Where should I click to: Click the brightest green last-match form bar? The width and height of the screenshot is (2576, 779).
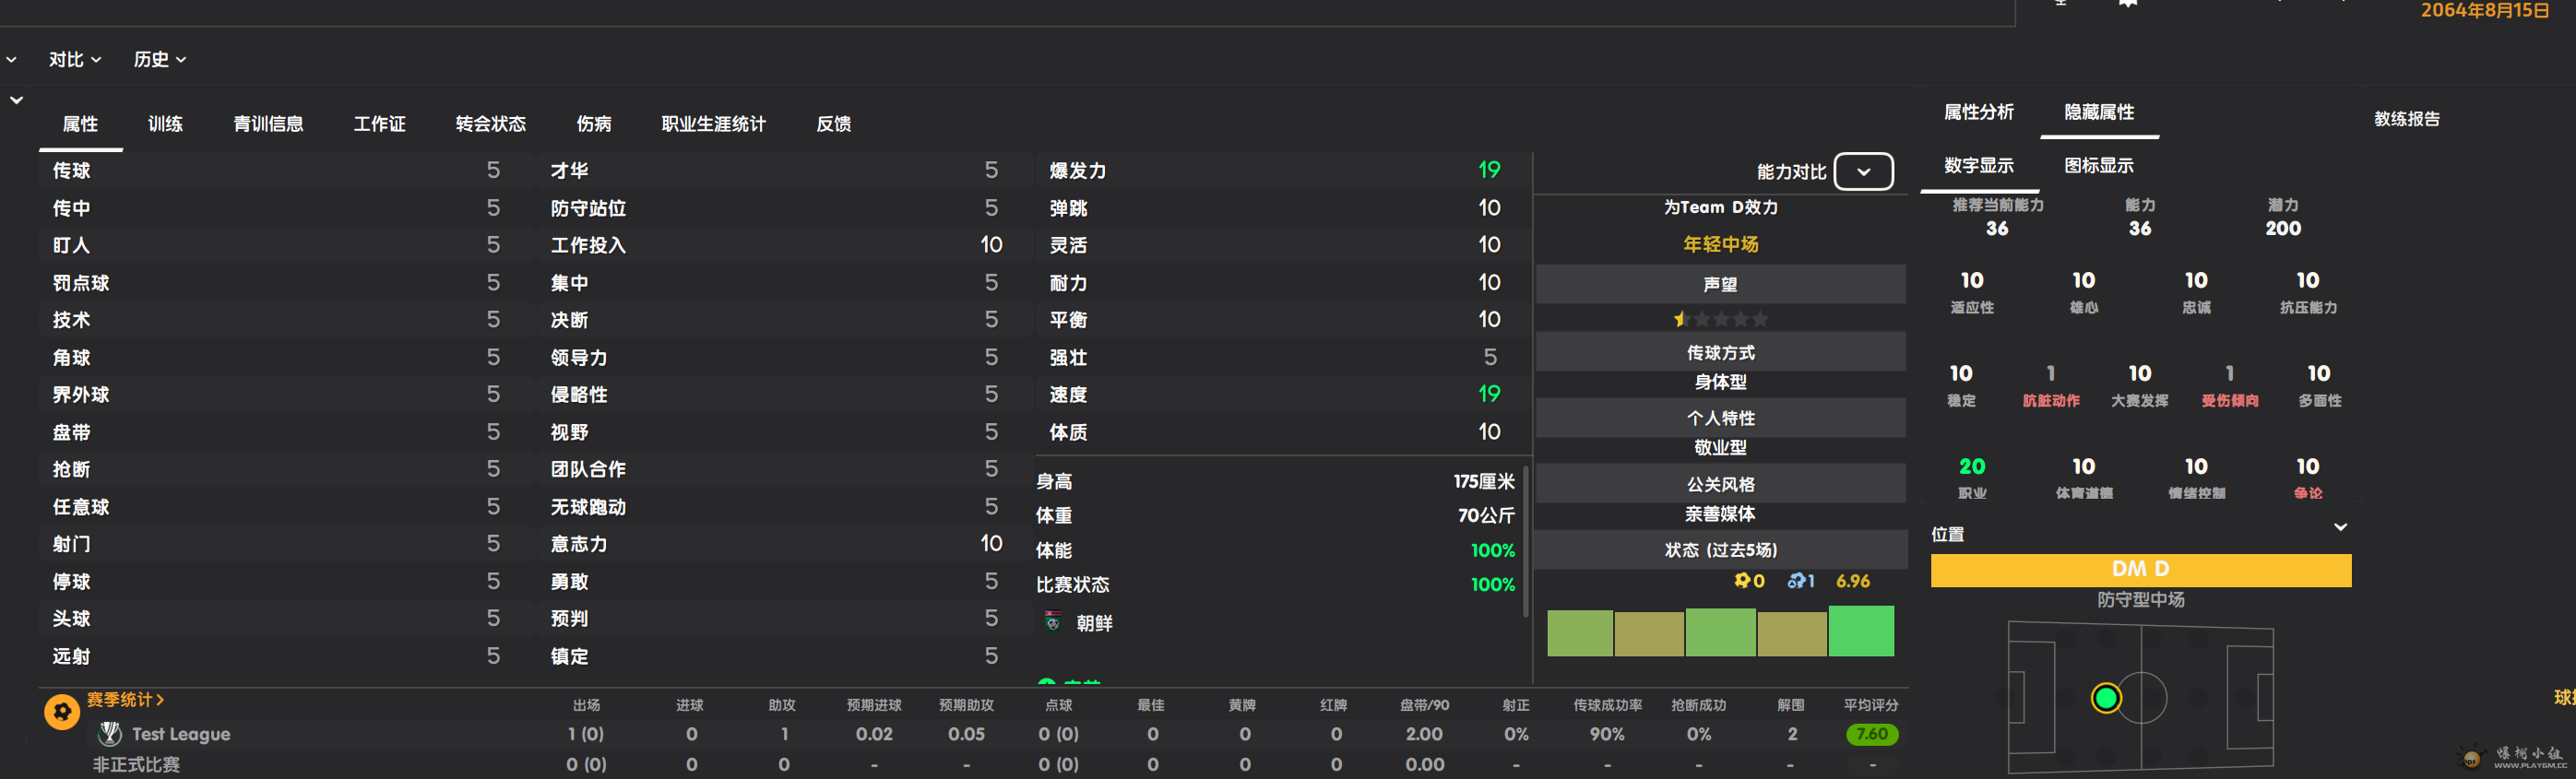[x=1861, y=630]
